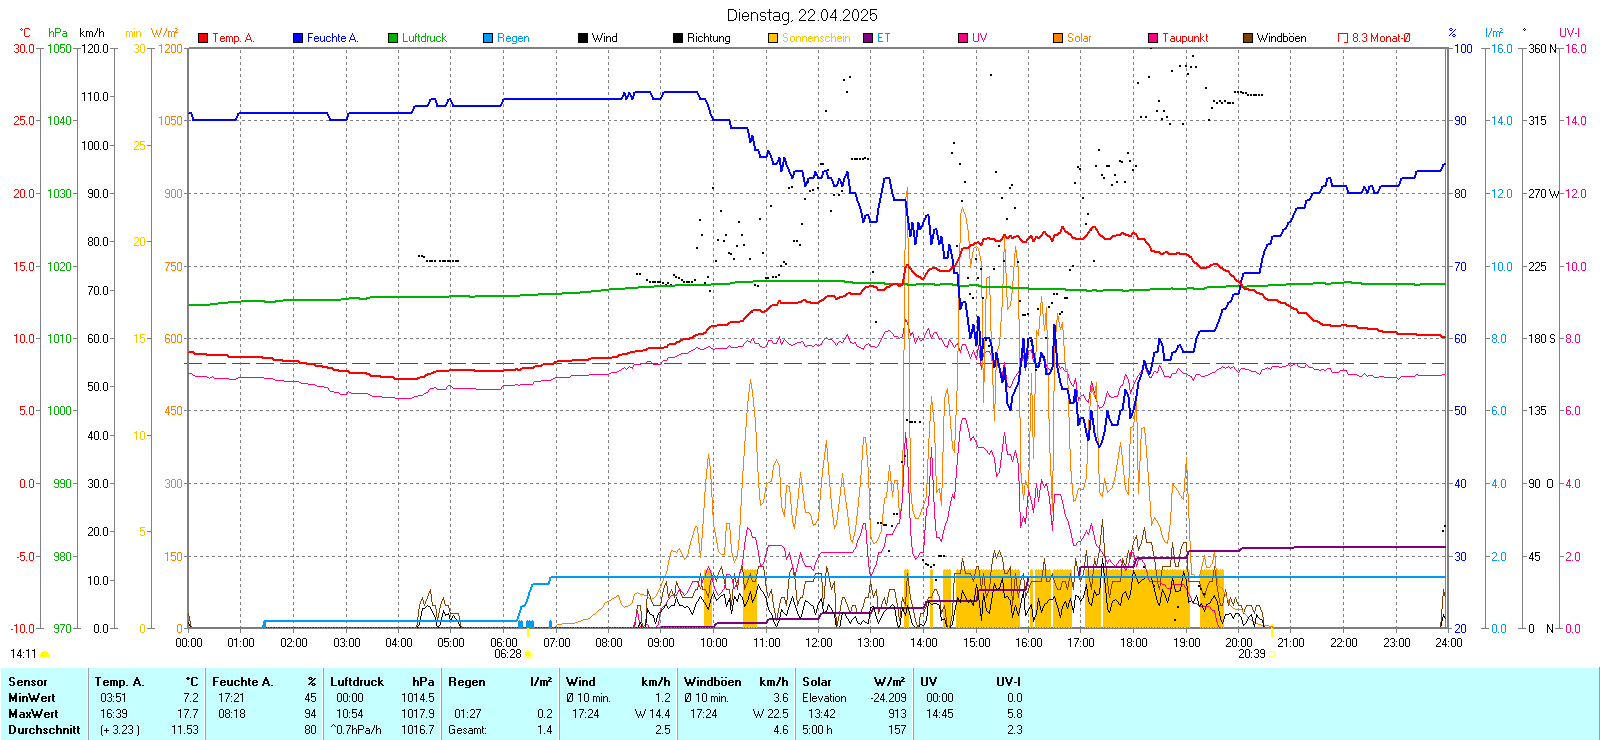Select the 12:00 tick on time axis

point(819,643)
